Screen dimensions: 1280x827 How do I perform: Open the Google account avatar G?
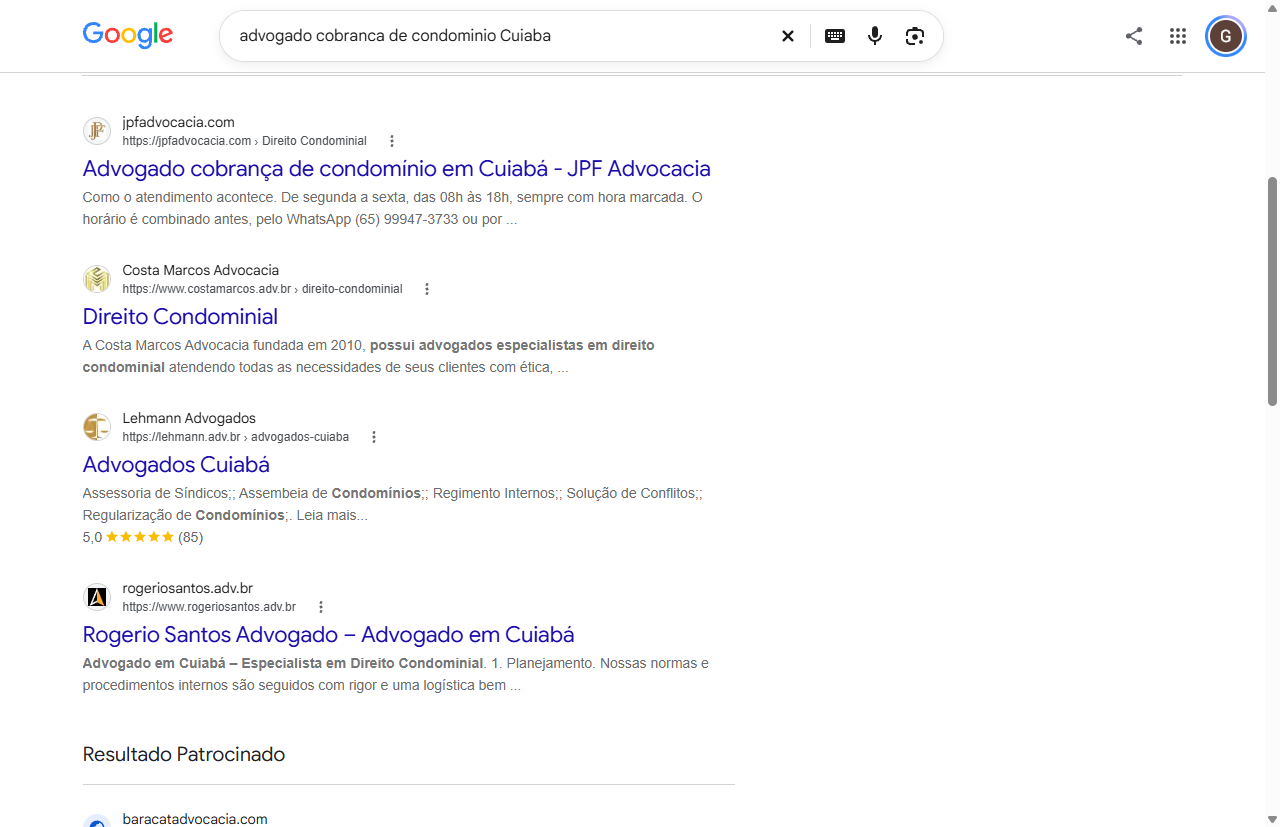[x=1226, y=36]
